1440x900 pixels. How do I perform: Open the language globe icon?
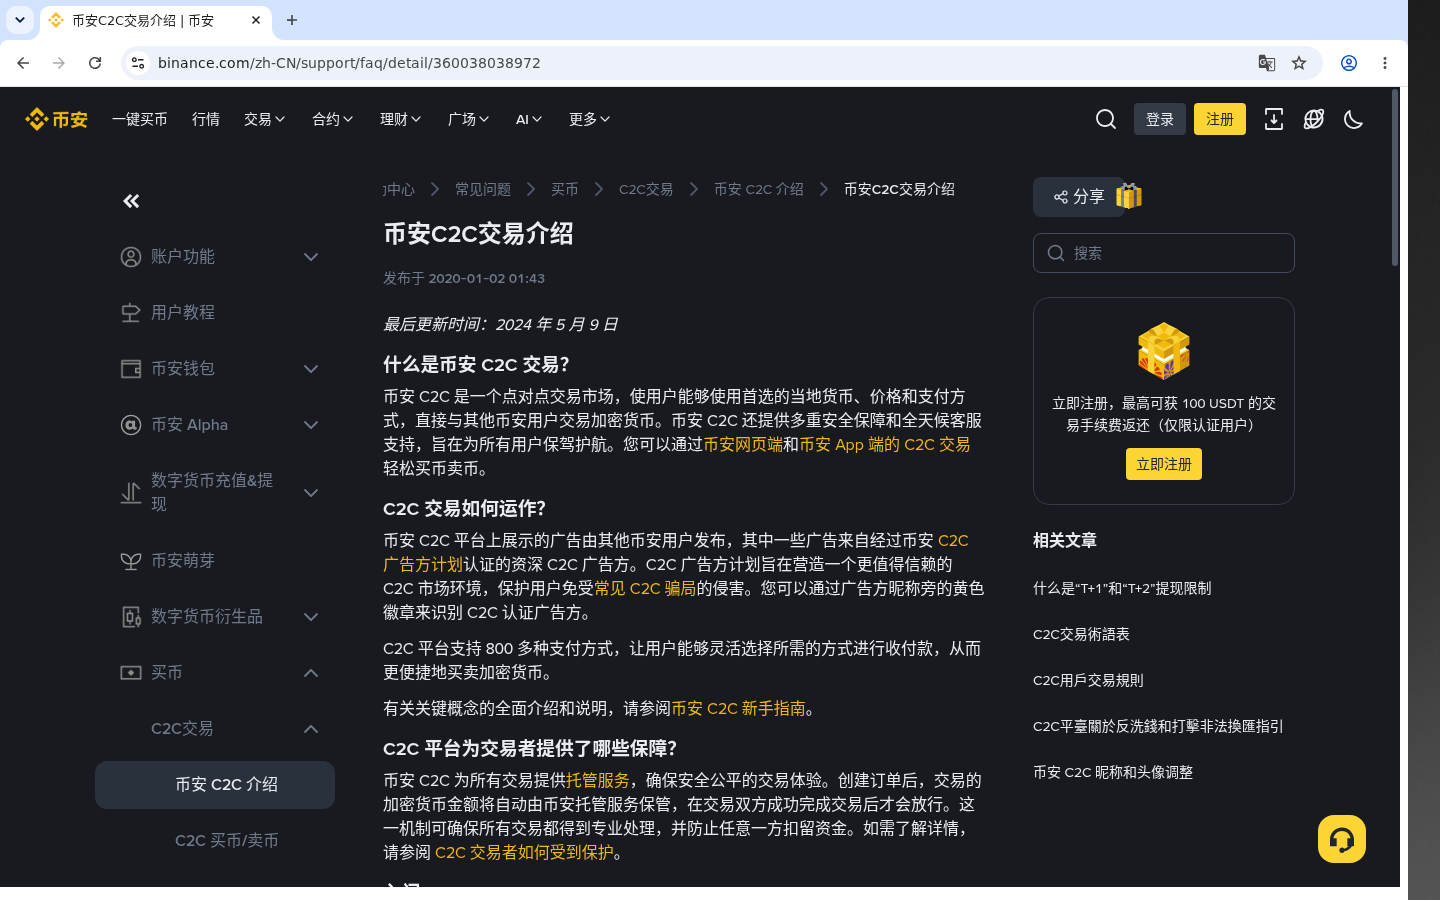tap(1314, 119)
